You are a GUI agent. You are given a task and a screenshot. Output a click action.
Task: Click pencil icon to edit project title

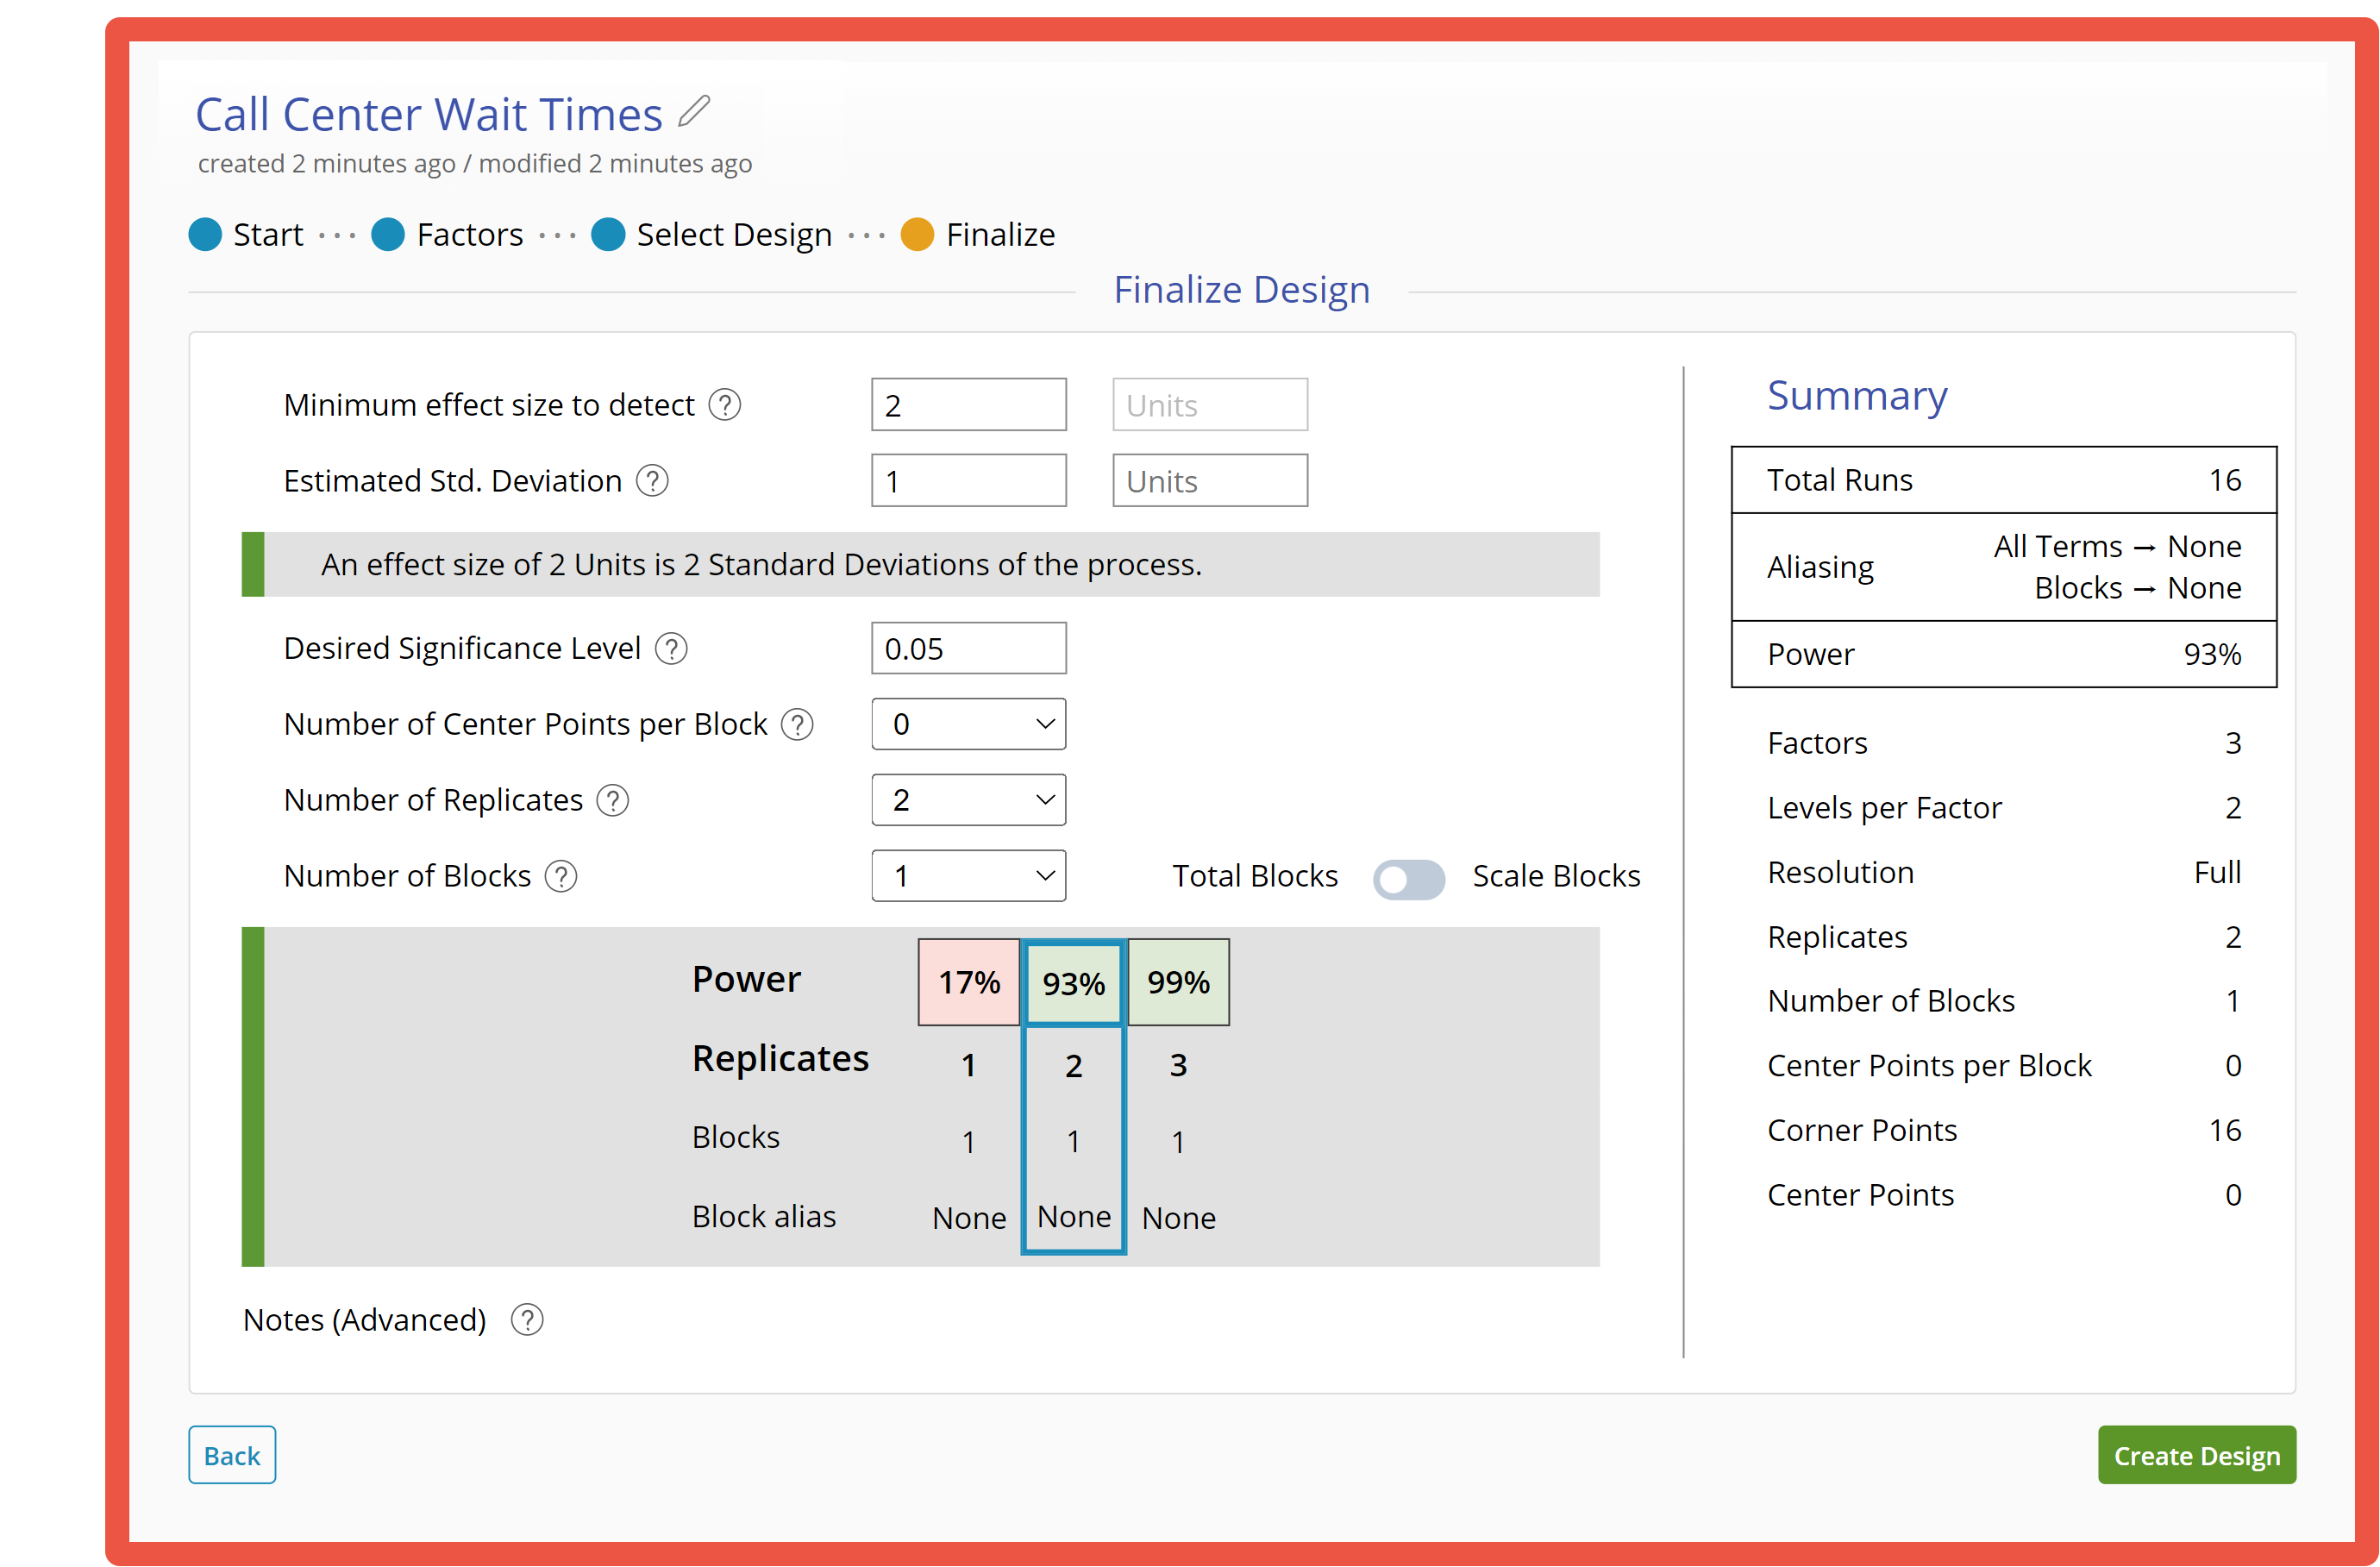point(694,111)
